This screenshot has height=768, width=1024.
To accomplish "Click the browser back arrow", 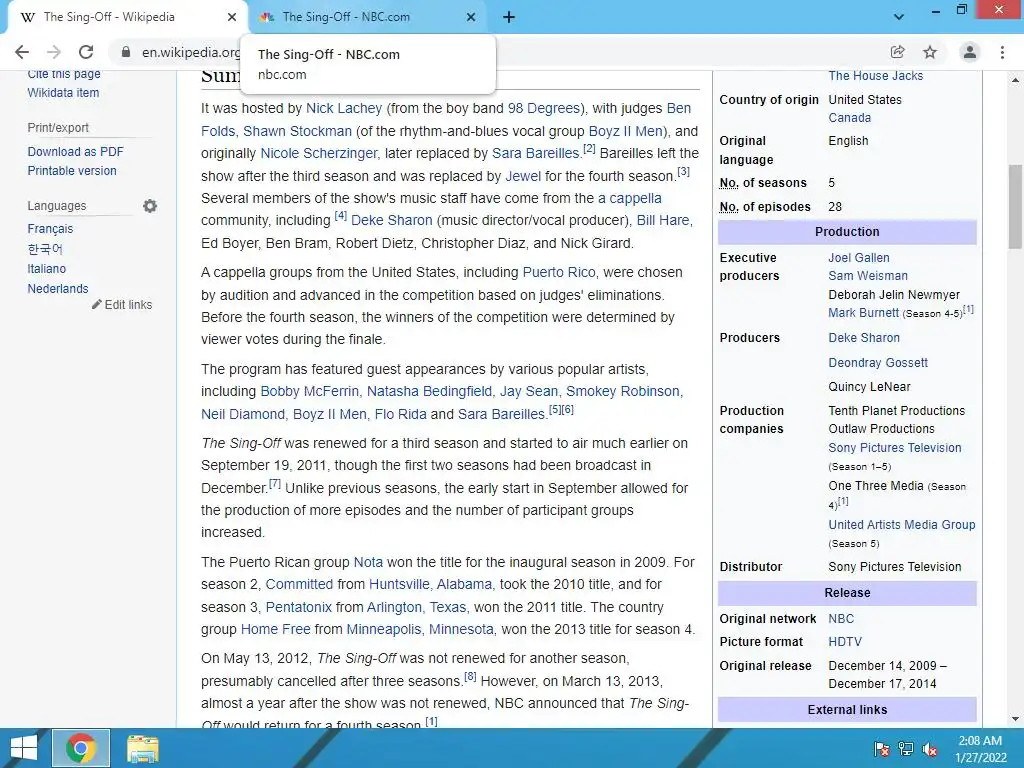I will pyautogui.click(x=22, y=52).
